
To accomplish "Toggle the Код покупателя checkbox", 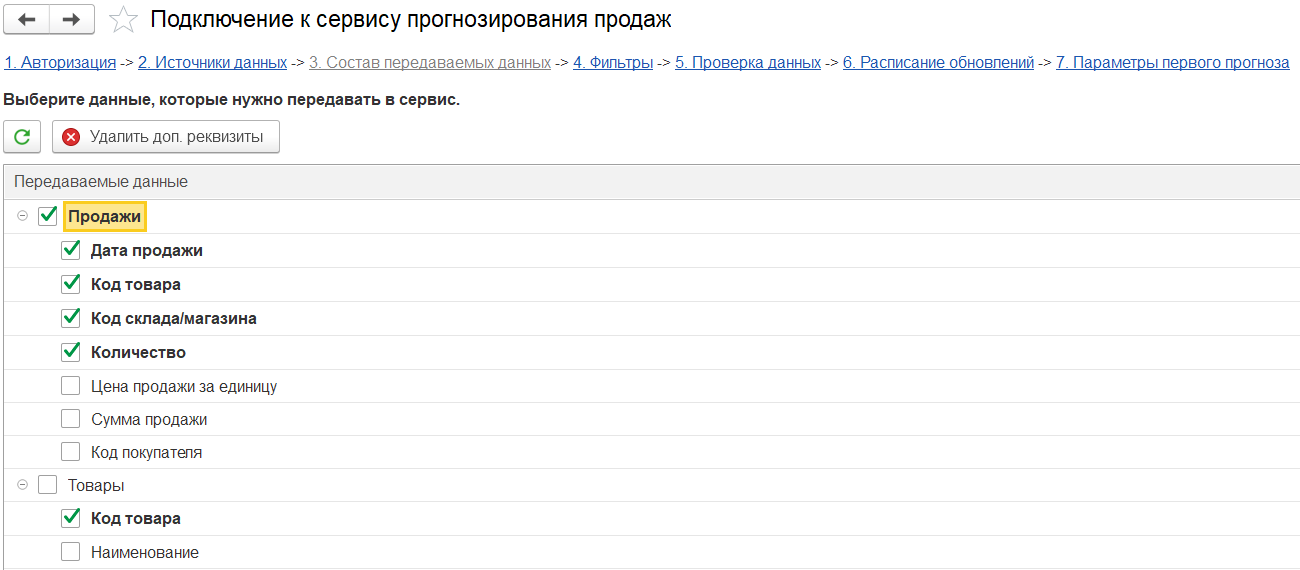I will [x=71, y=452].
